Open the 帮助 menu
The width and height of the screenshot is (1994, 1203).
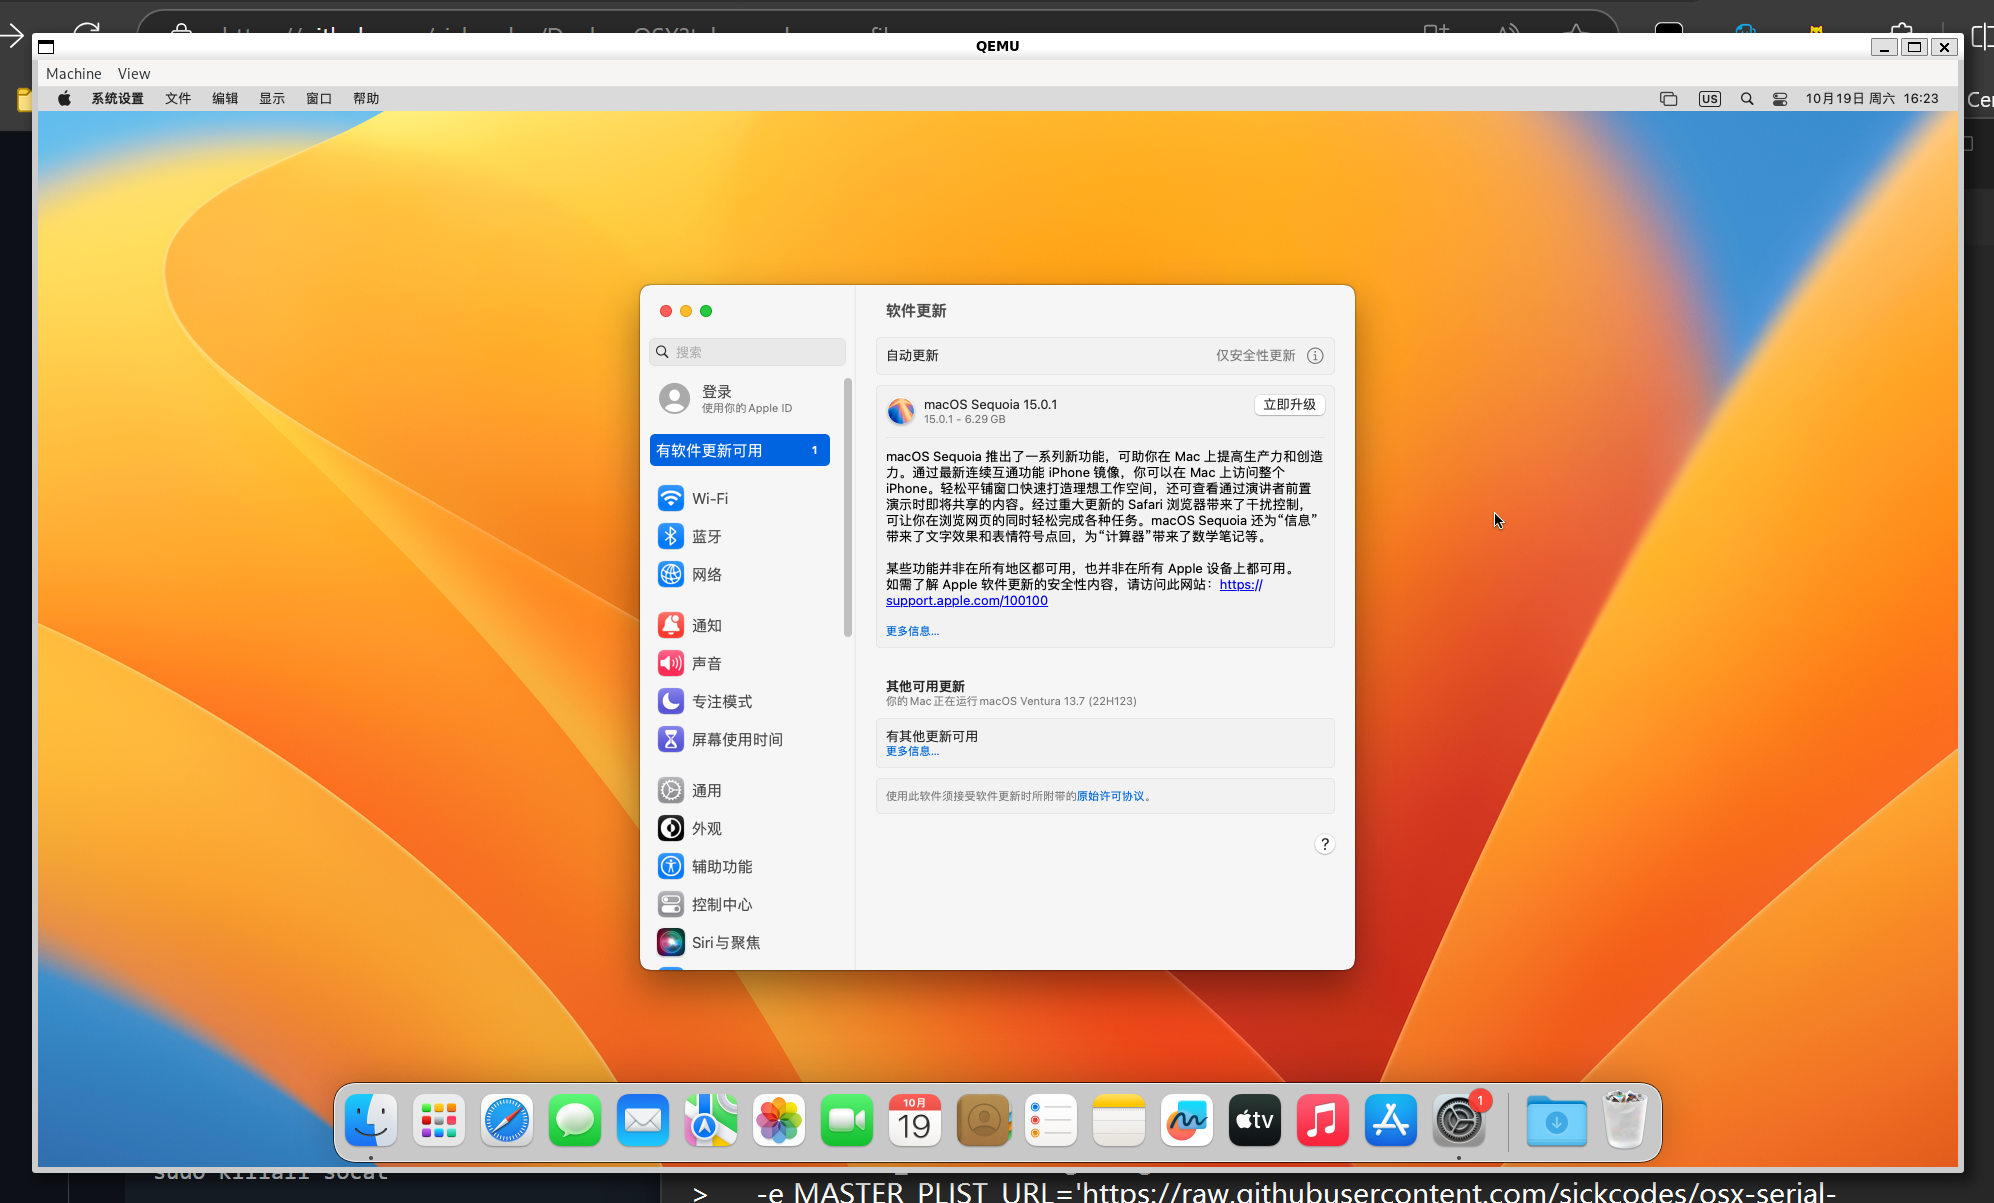point(366,99)
